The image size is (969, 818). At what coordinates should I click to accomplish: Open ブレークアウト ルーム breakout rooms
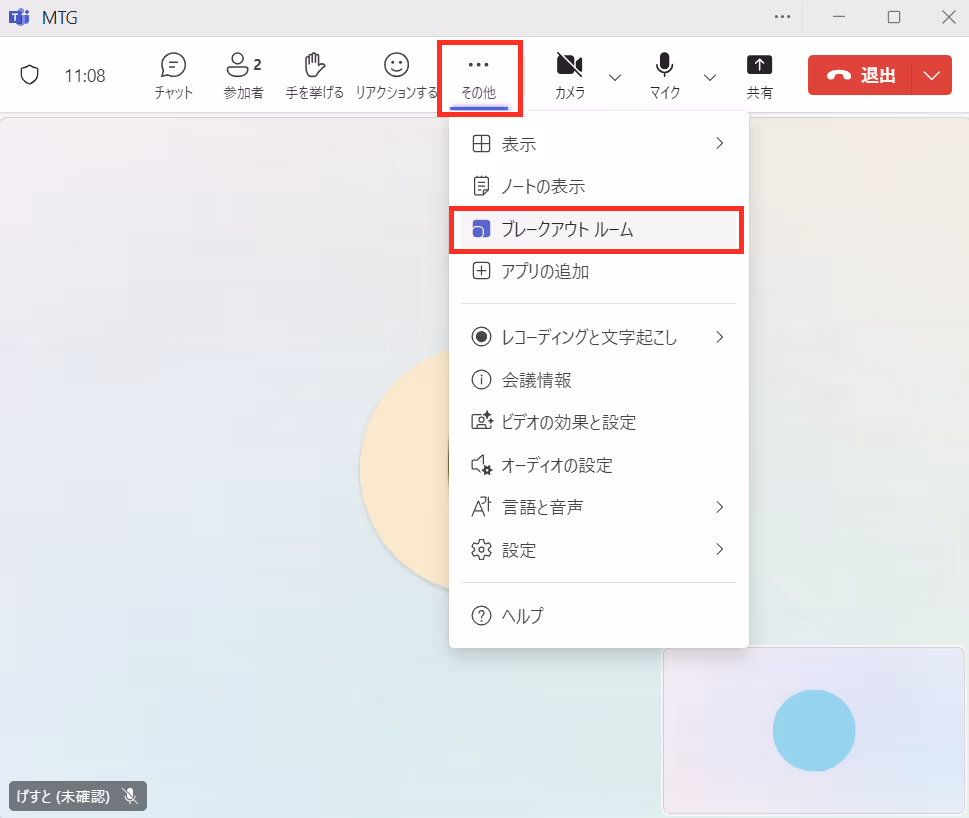pyautogui.click(x=598, y=229)
